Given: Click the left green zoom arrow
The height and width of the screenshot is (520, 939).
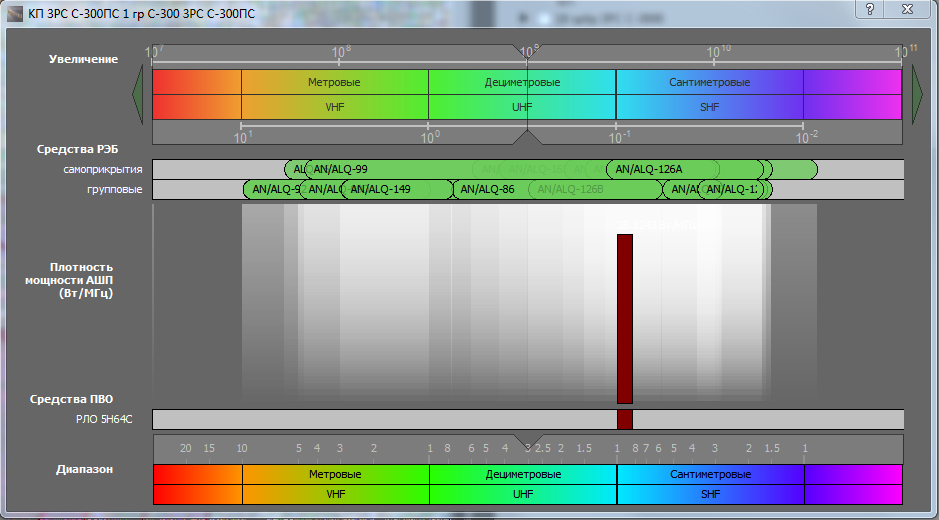Looking at the screenshot, I should (138, 95).
